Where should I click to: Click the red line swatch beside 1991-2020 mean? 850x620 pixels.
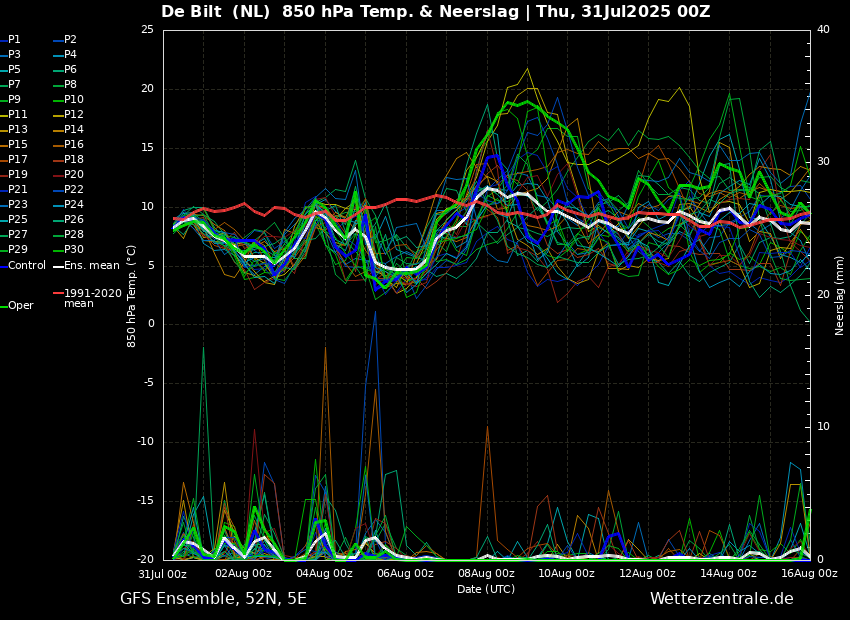point(58,294)
